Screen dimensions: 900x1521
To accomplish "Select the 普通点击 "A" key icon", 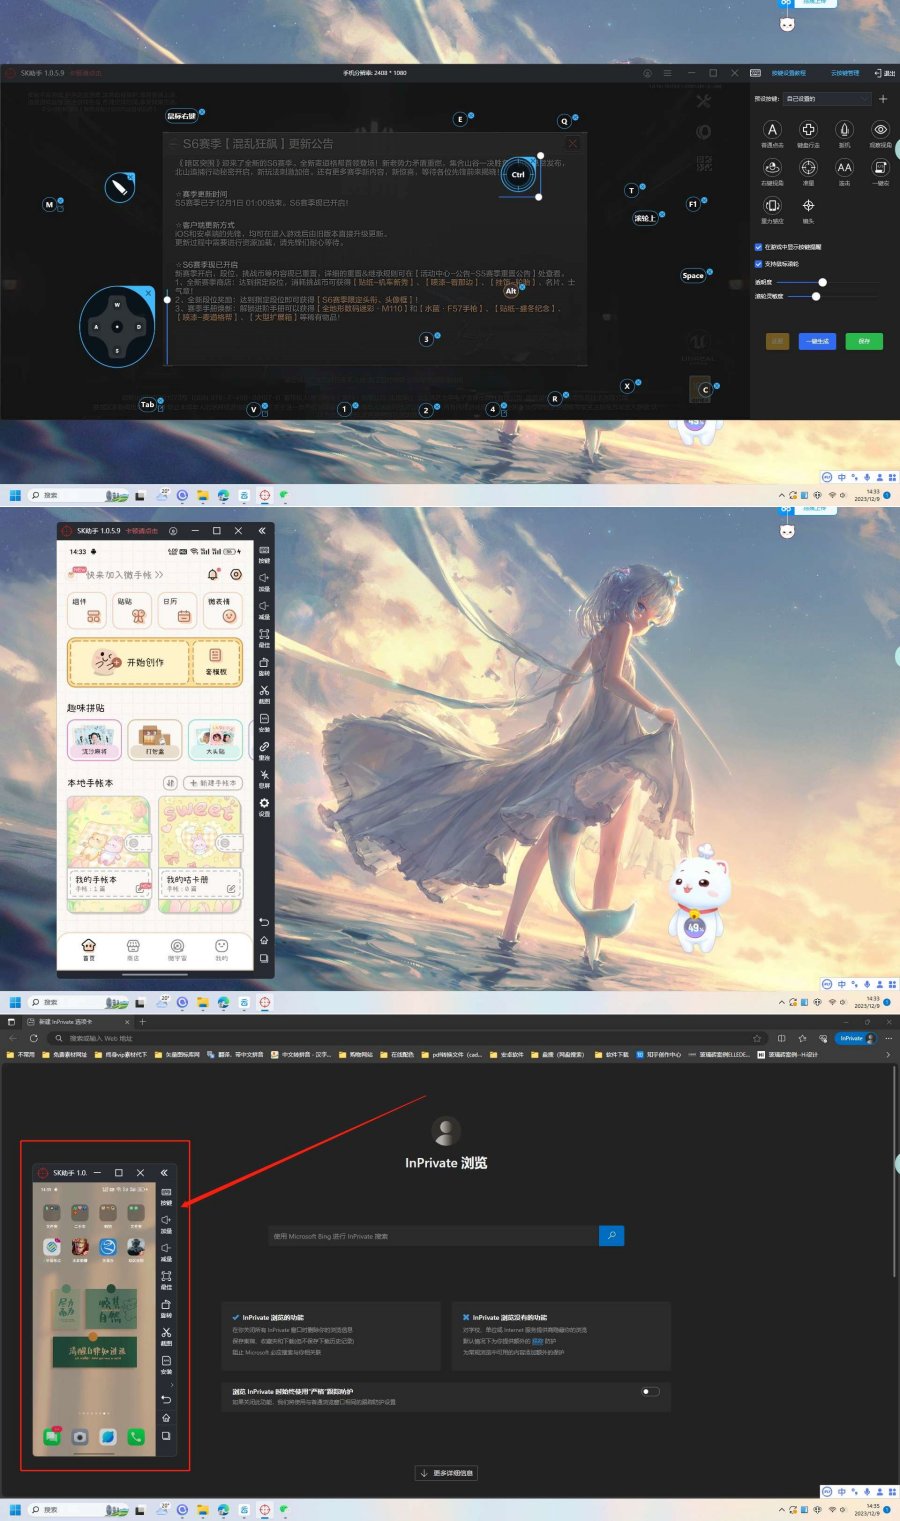I will pos(772,130).
